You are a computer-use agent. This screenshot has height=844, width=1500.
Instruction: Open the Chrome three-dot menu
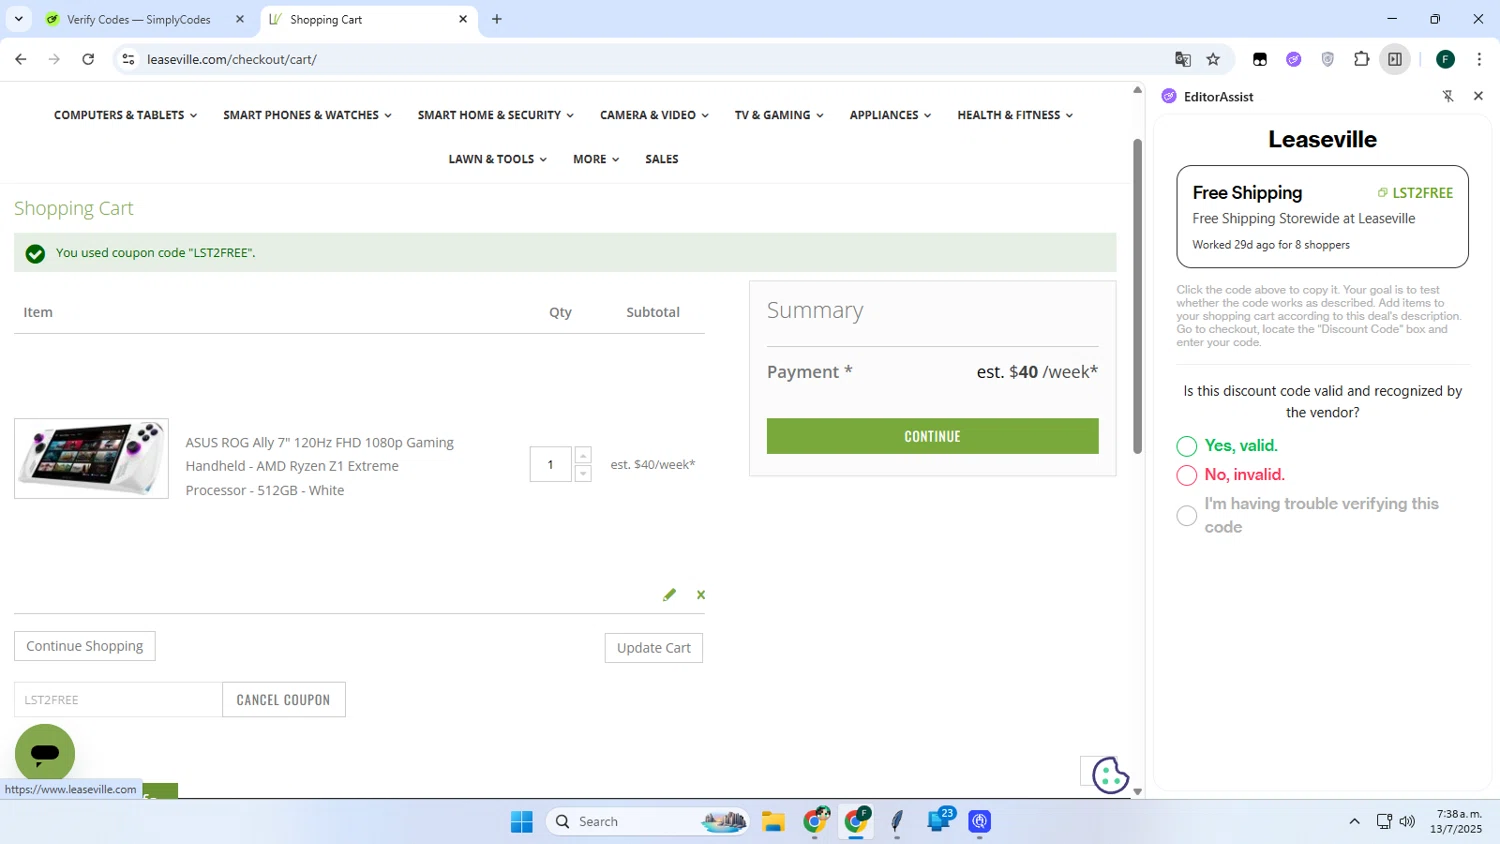tap(1479, 59)
